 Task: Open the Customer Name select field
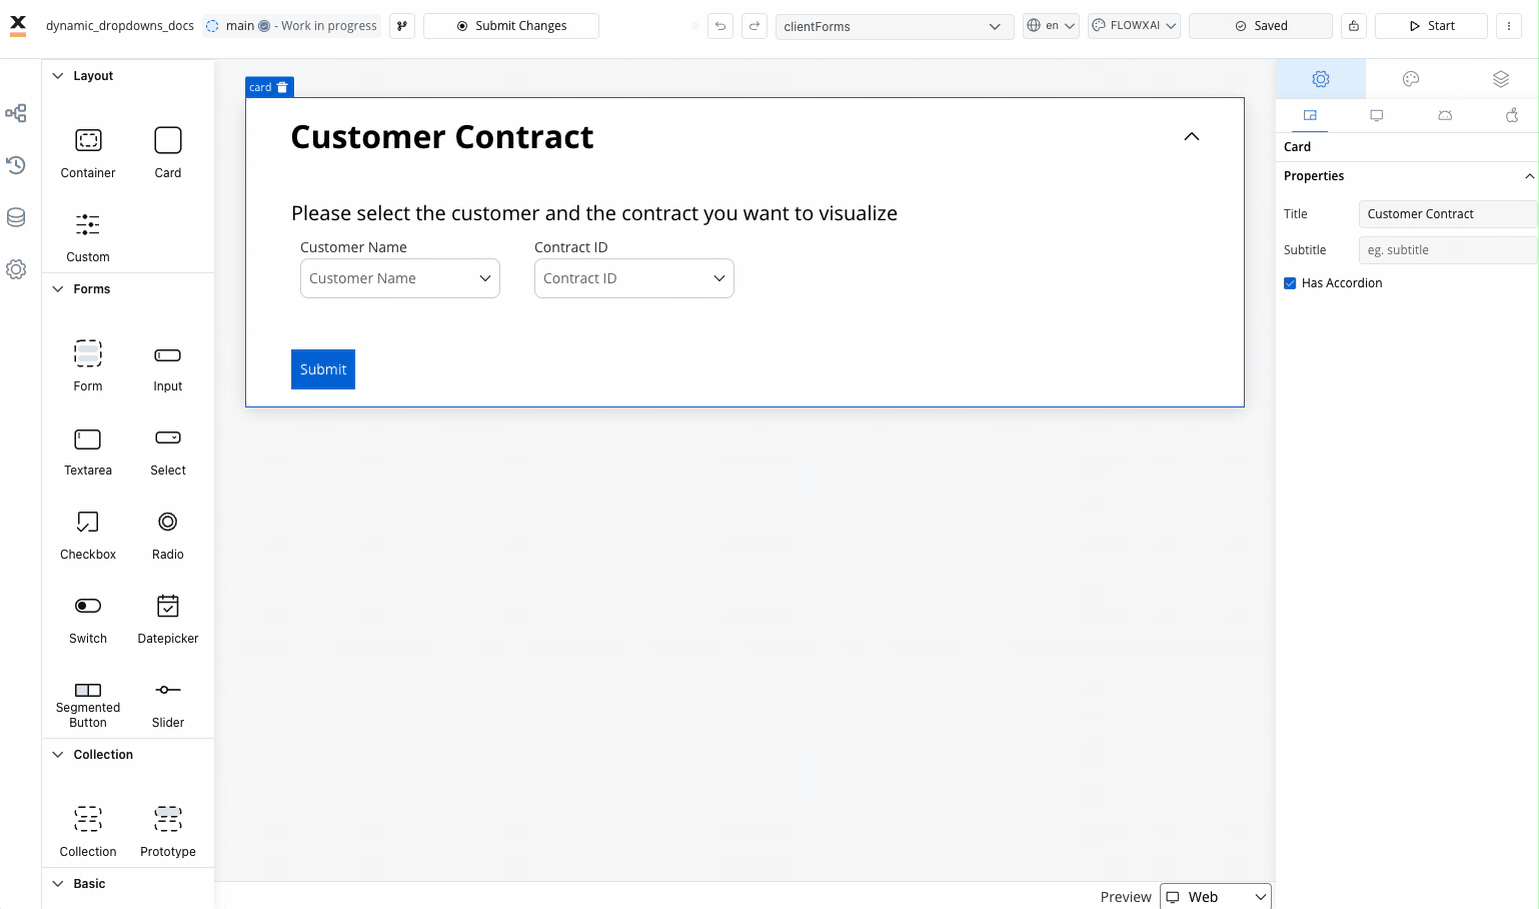(400, 279)
